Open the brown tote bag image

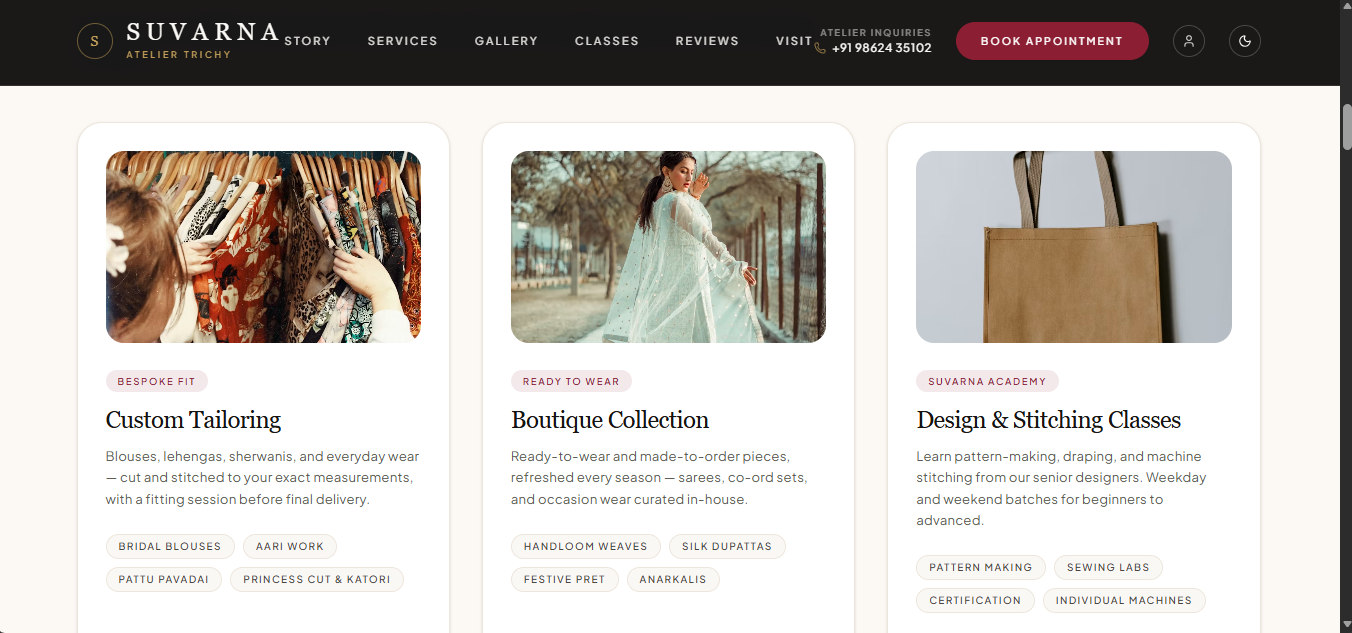(1074, 247)
